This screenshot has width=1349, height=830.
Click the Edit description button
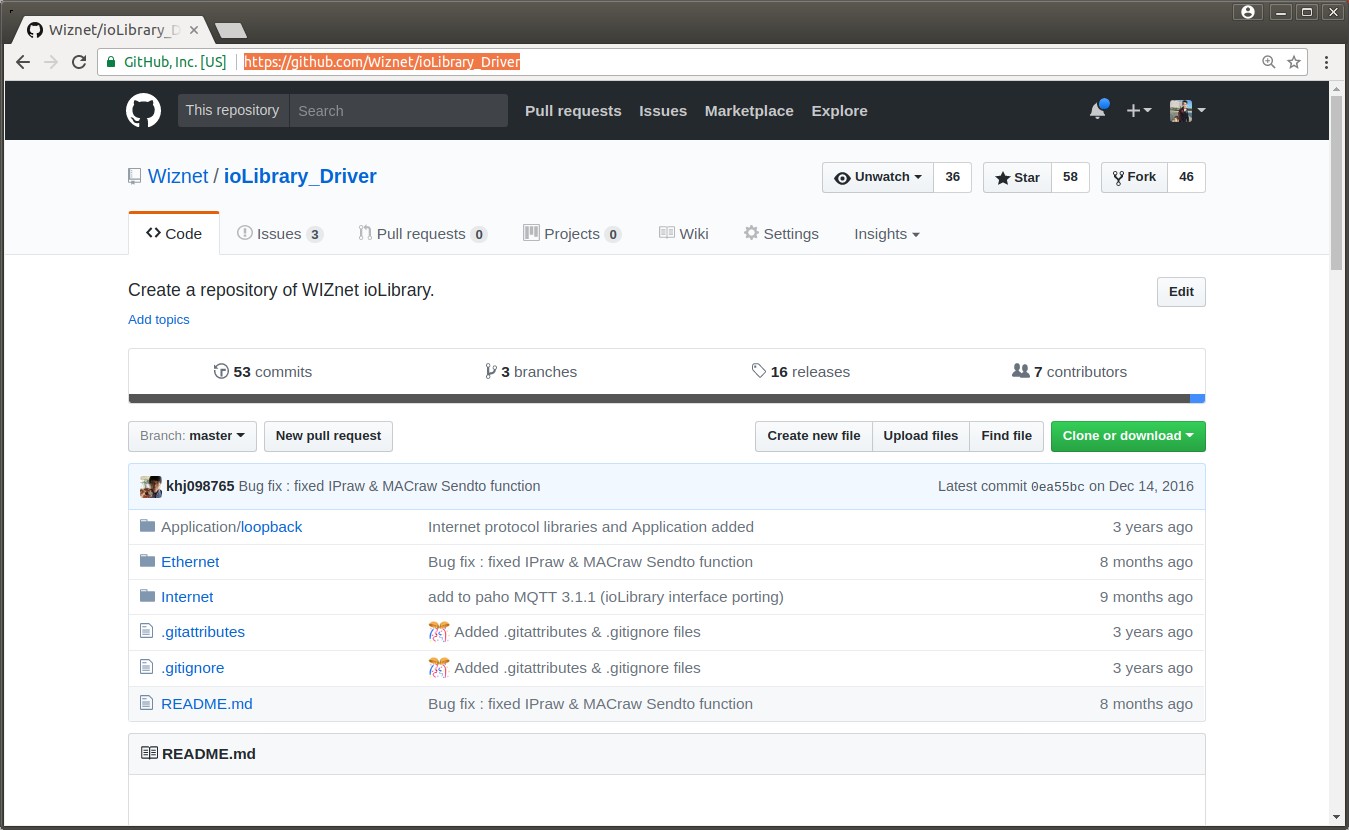click(x=1181, y=292)
